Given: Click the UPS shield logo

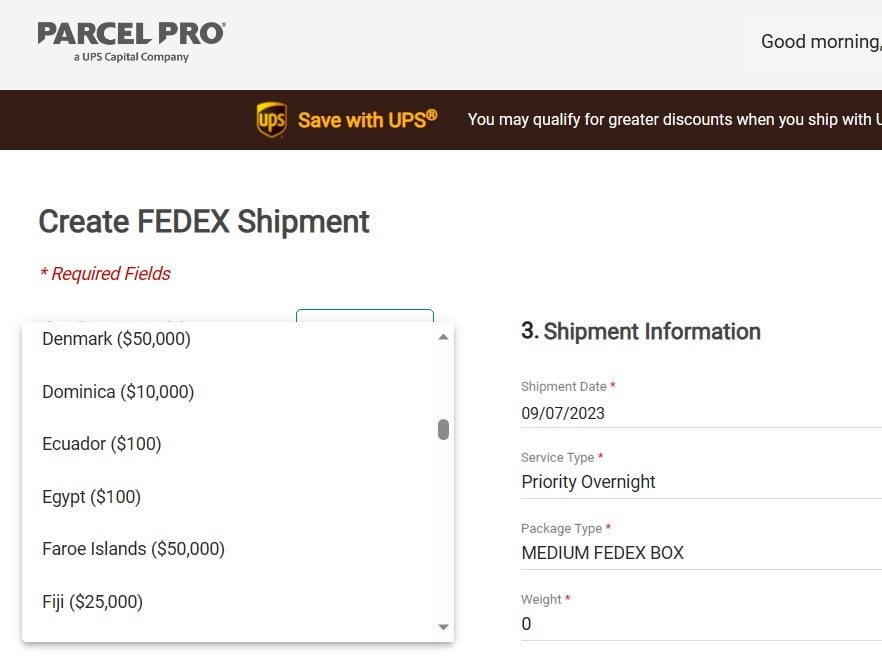Looking at the screenshot, I should 271,120.
